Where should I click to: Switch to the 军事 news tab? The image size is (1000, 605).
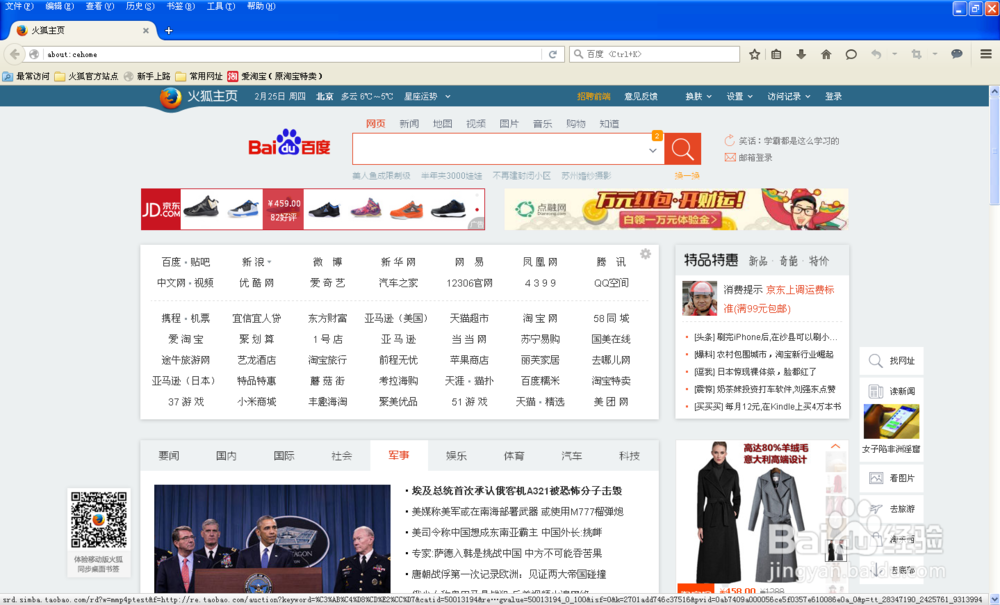(x=399, y=455)
